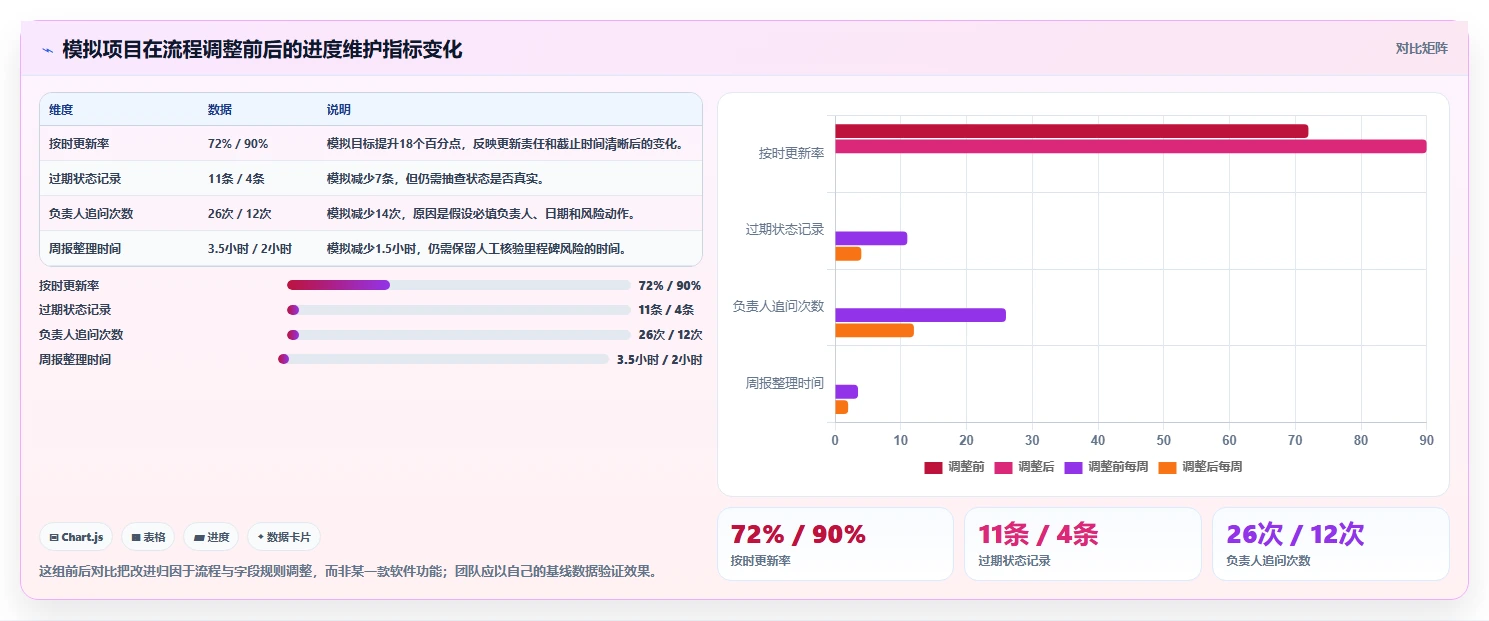The height and width of the screenshot is (621, 1489).
Task: Click table cell 72% / 90%
Action: (238, 144)
